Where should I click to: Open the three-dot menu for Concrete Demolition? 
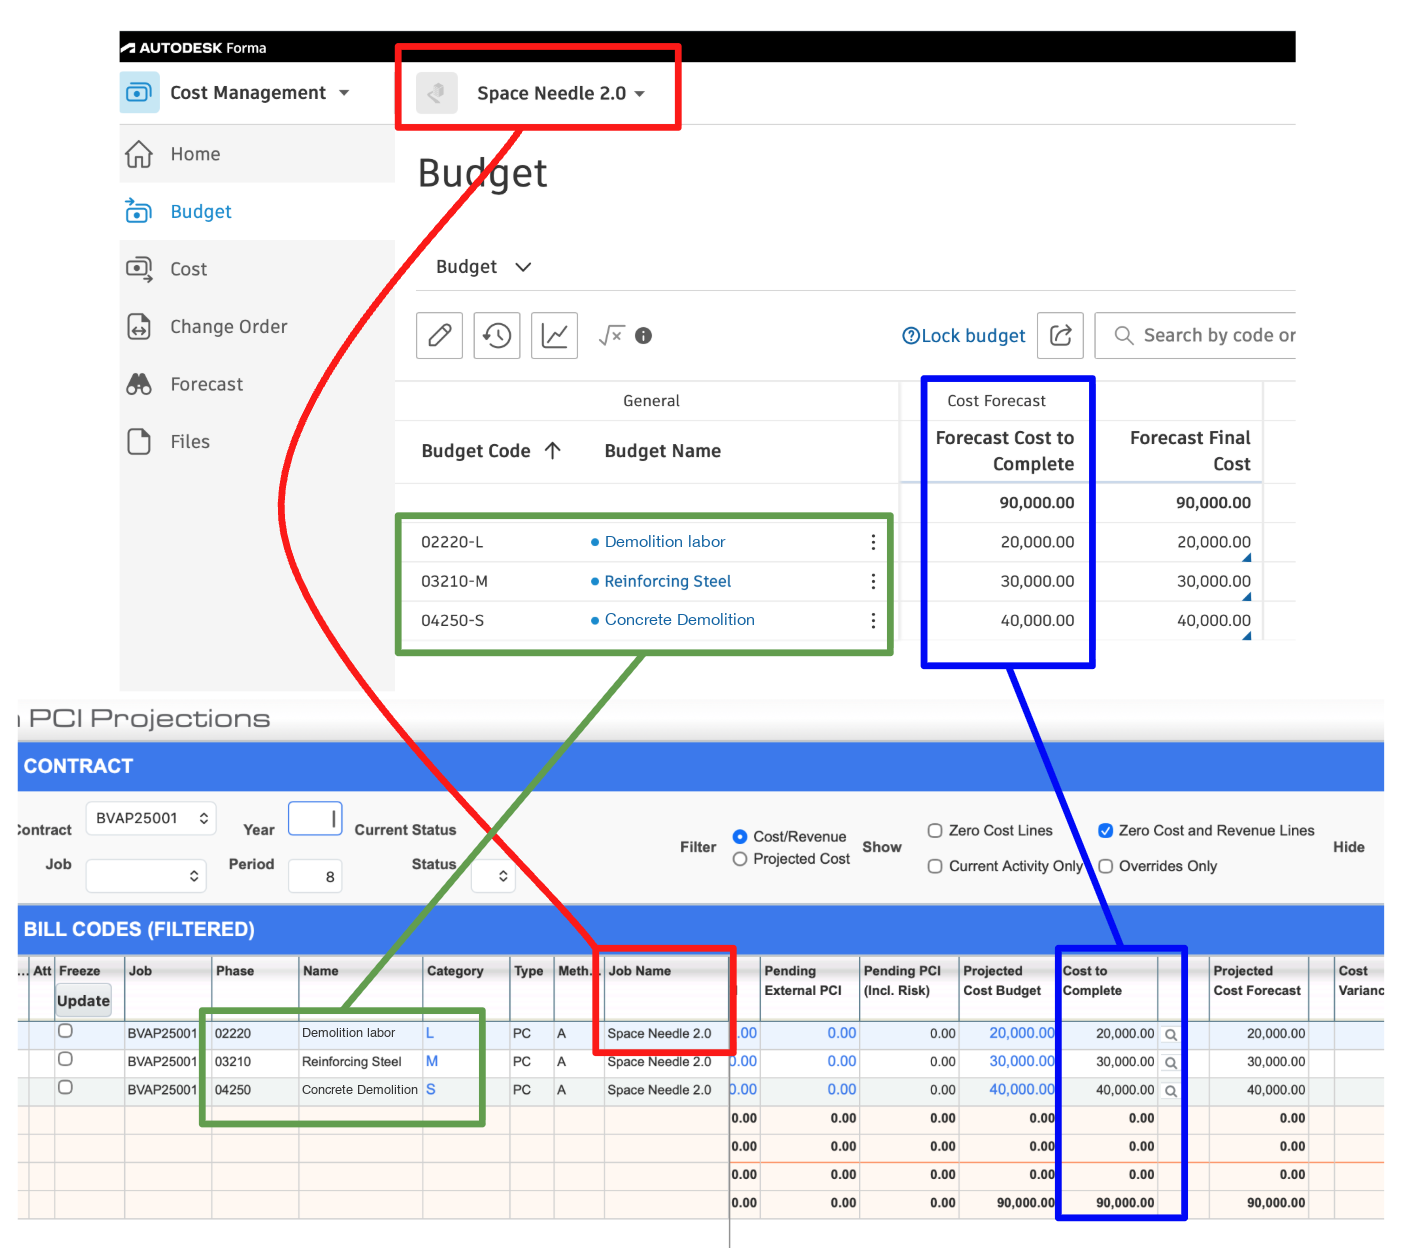pyautogui.click(x=873, y=620)
